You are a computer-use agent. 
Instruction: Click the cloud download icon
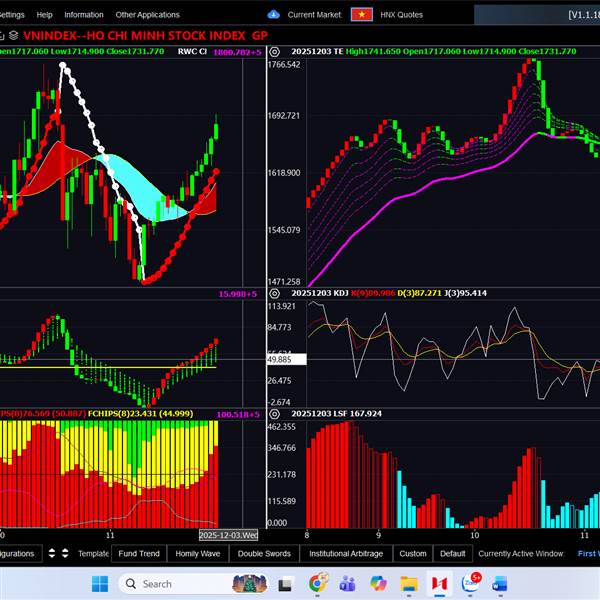pyautogui.click(x=274, y=15)
